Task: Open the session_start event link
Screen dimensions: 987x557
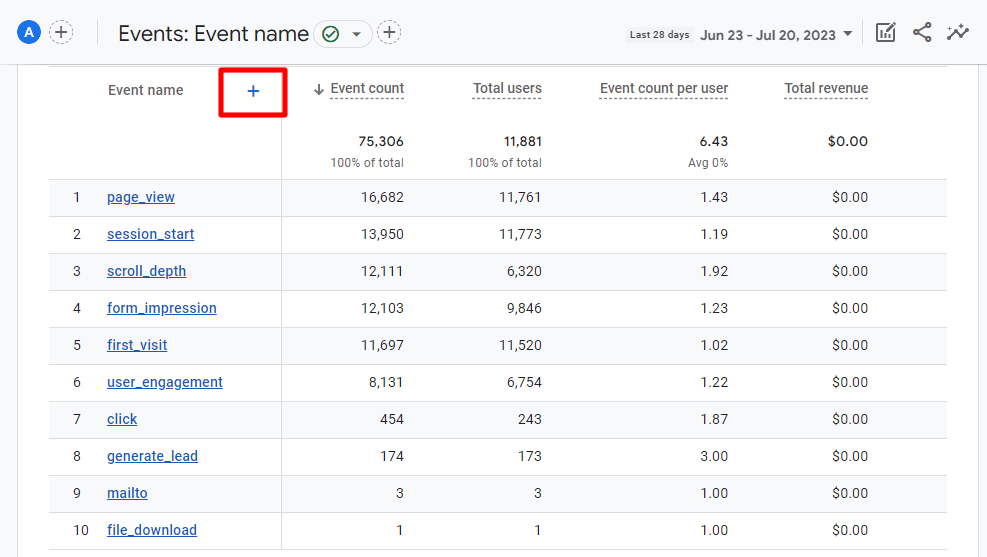Action: [150, 234]
